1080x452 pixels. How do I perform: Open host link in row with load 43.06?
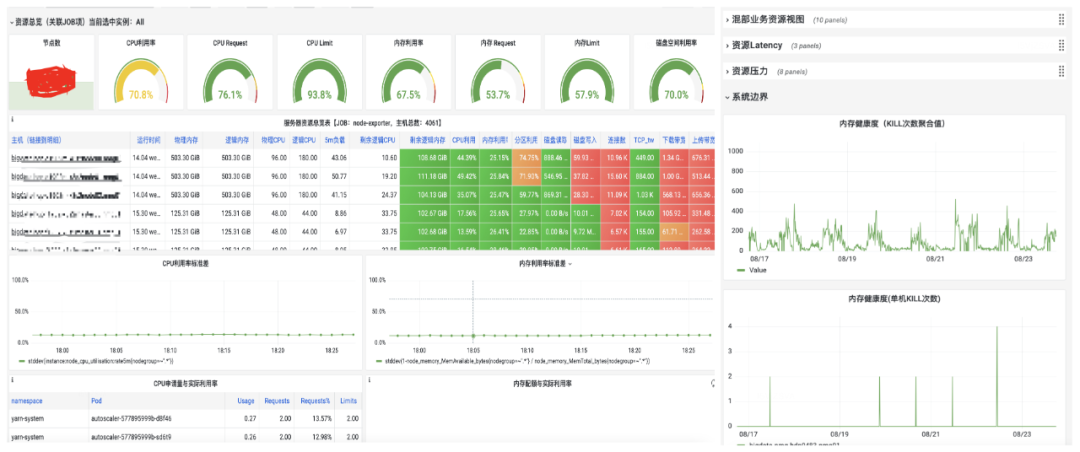pos(66,158)
